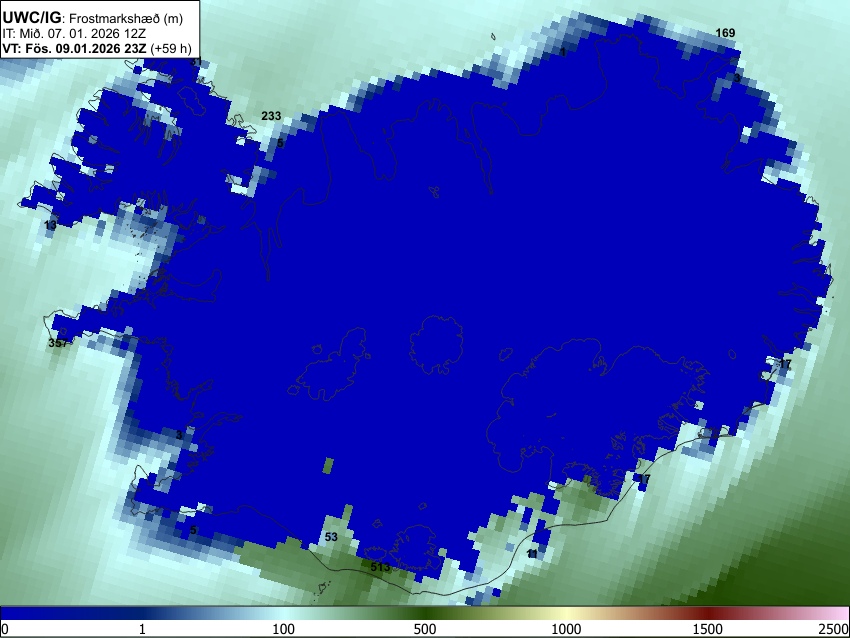
Task: Click dark red segment of color scale above 1500
Action: pyautogui.click(x=708, y=613)
